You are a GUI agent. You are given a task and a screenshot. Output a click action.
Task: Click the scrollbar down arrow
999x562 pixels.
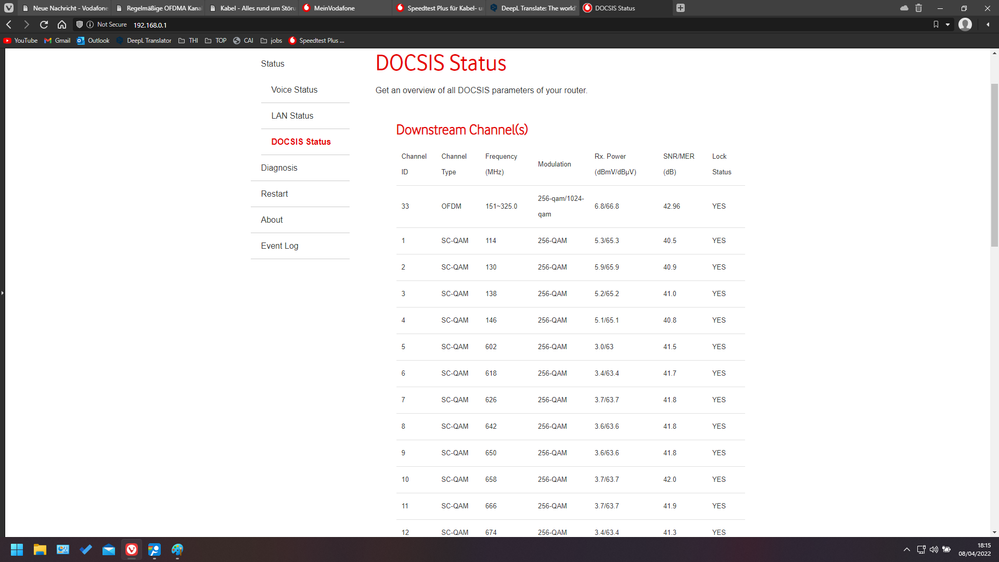coord(994,532)
